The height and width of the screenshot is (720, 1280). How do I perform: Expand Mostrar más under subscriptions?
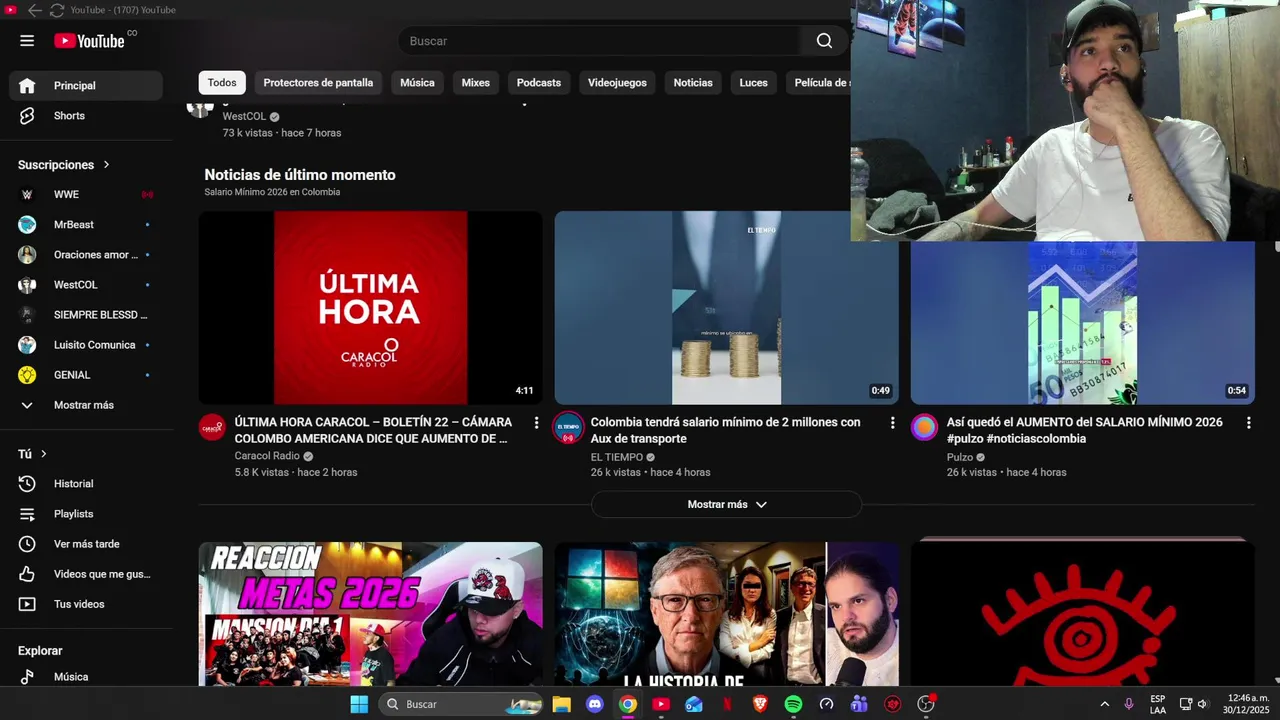(86, 405)
